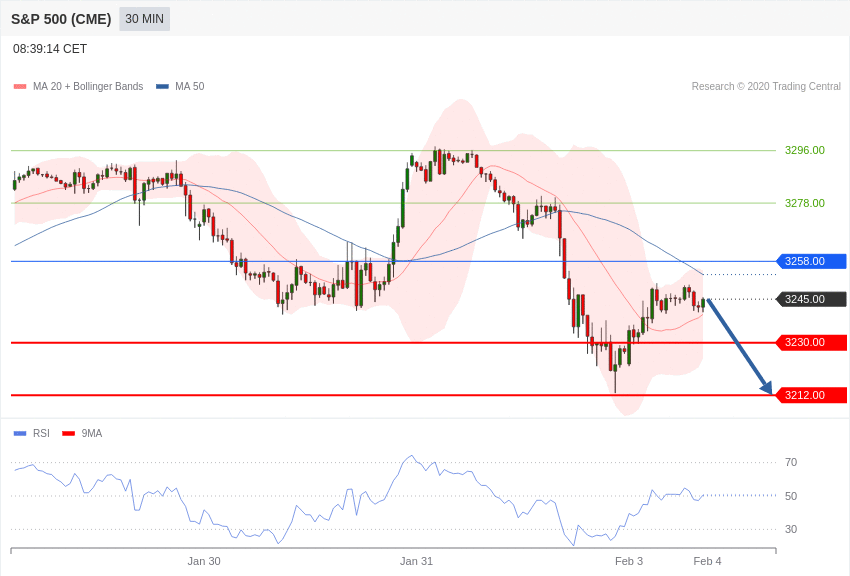The height and width of the screenshot is (576, 850).
Task: Click the Feb 3 date axis label
Action: coord(629,561)
